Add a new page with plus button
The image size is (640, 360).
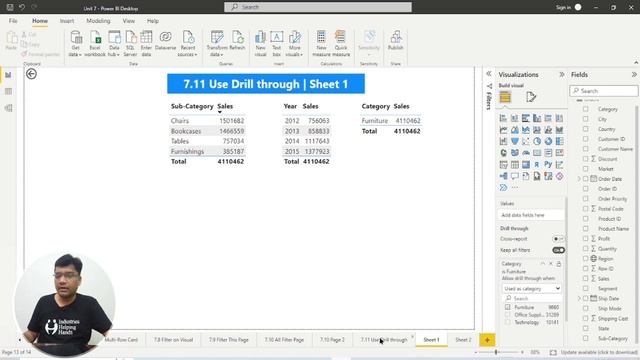pos(487,340)
